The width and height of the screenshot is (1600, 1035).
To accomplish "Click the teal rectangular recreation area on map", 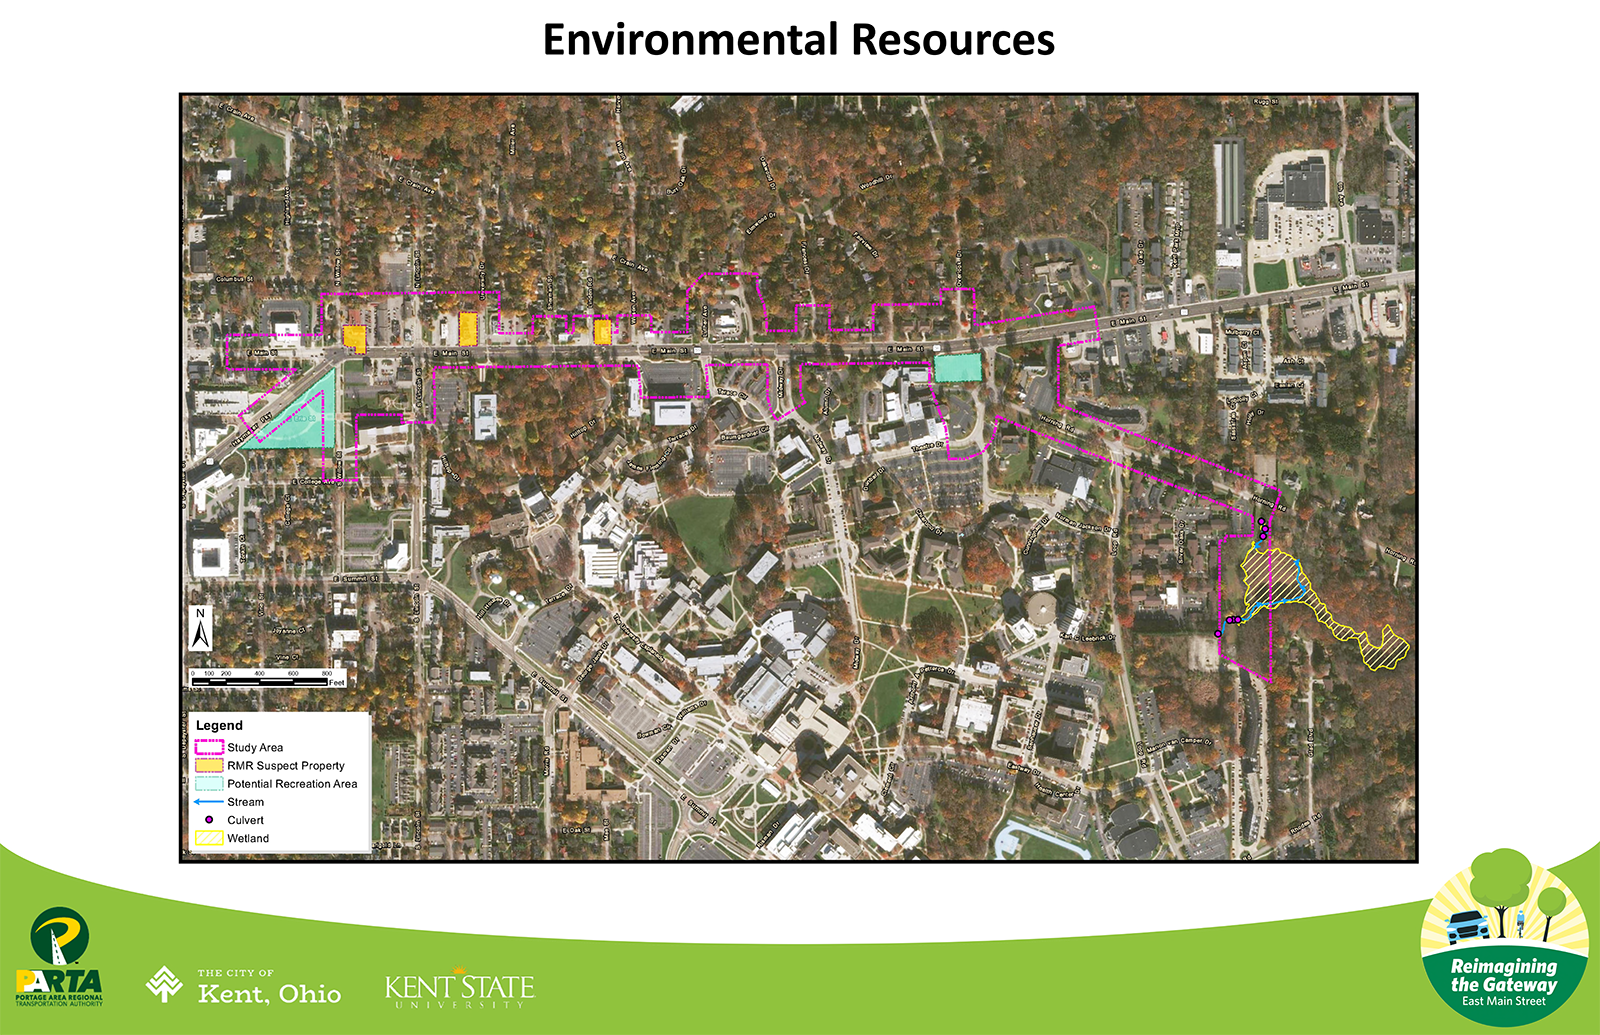I will point(957,367).
